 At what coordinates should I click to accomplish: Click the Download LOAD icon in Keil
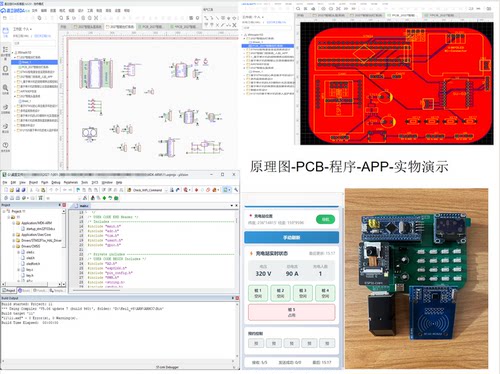tap(40, 198)
